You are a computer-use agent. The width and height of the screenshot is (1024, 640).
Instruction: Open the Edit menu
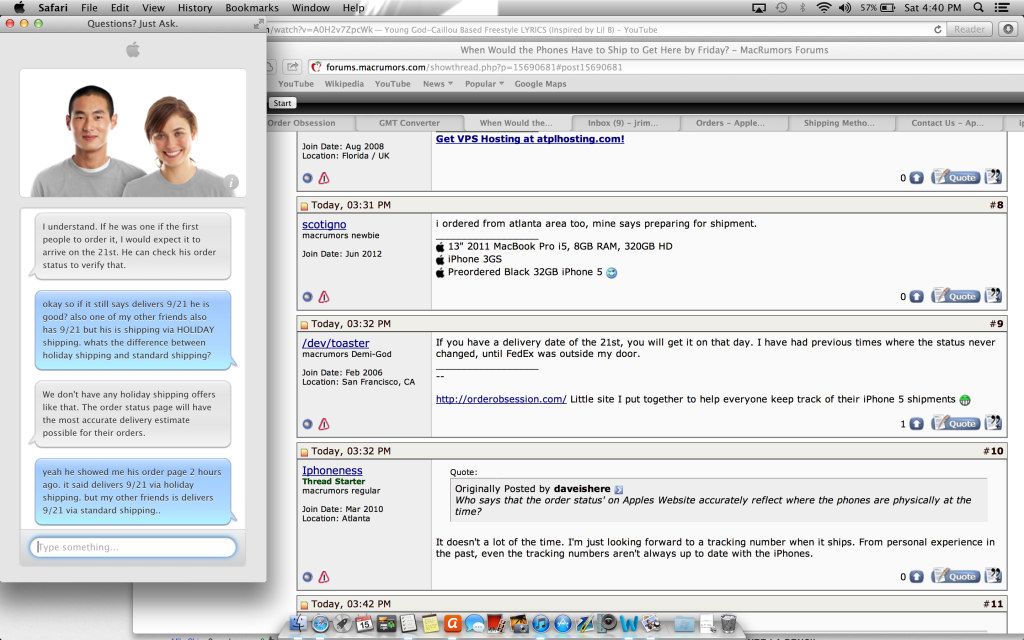point(120,8)
